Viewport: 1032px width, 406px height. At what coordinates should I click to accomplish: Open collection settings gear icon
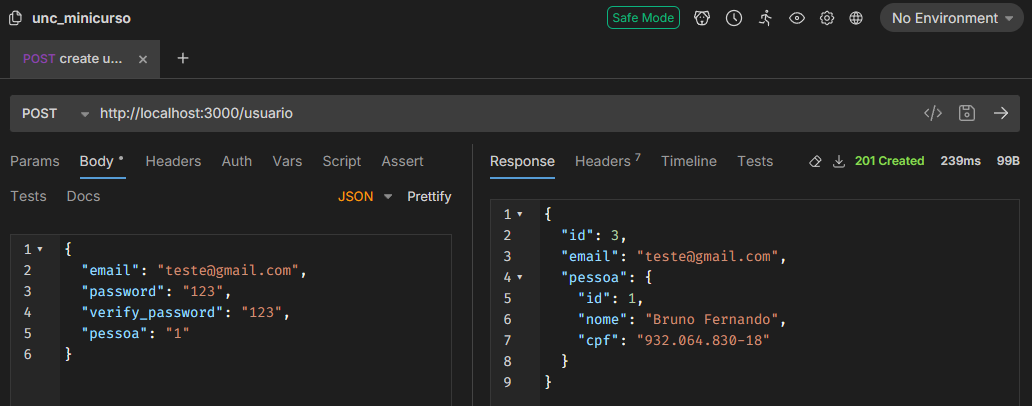(x=827, y=18)
